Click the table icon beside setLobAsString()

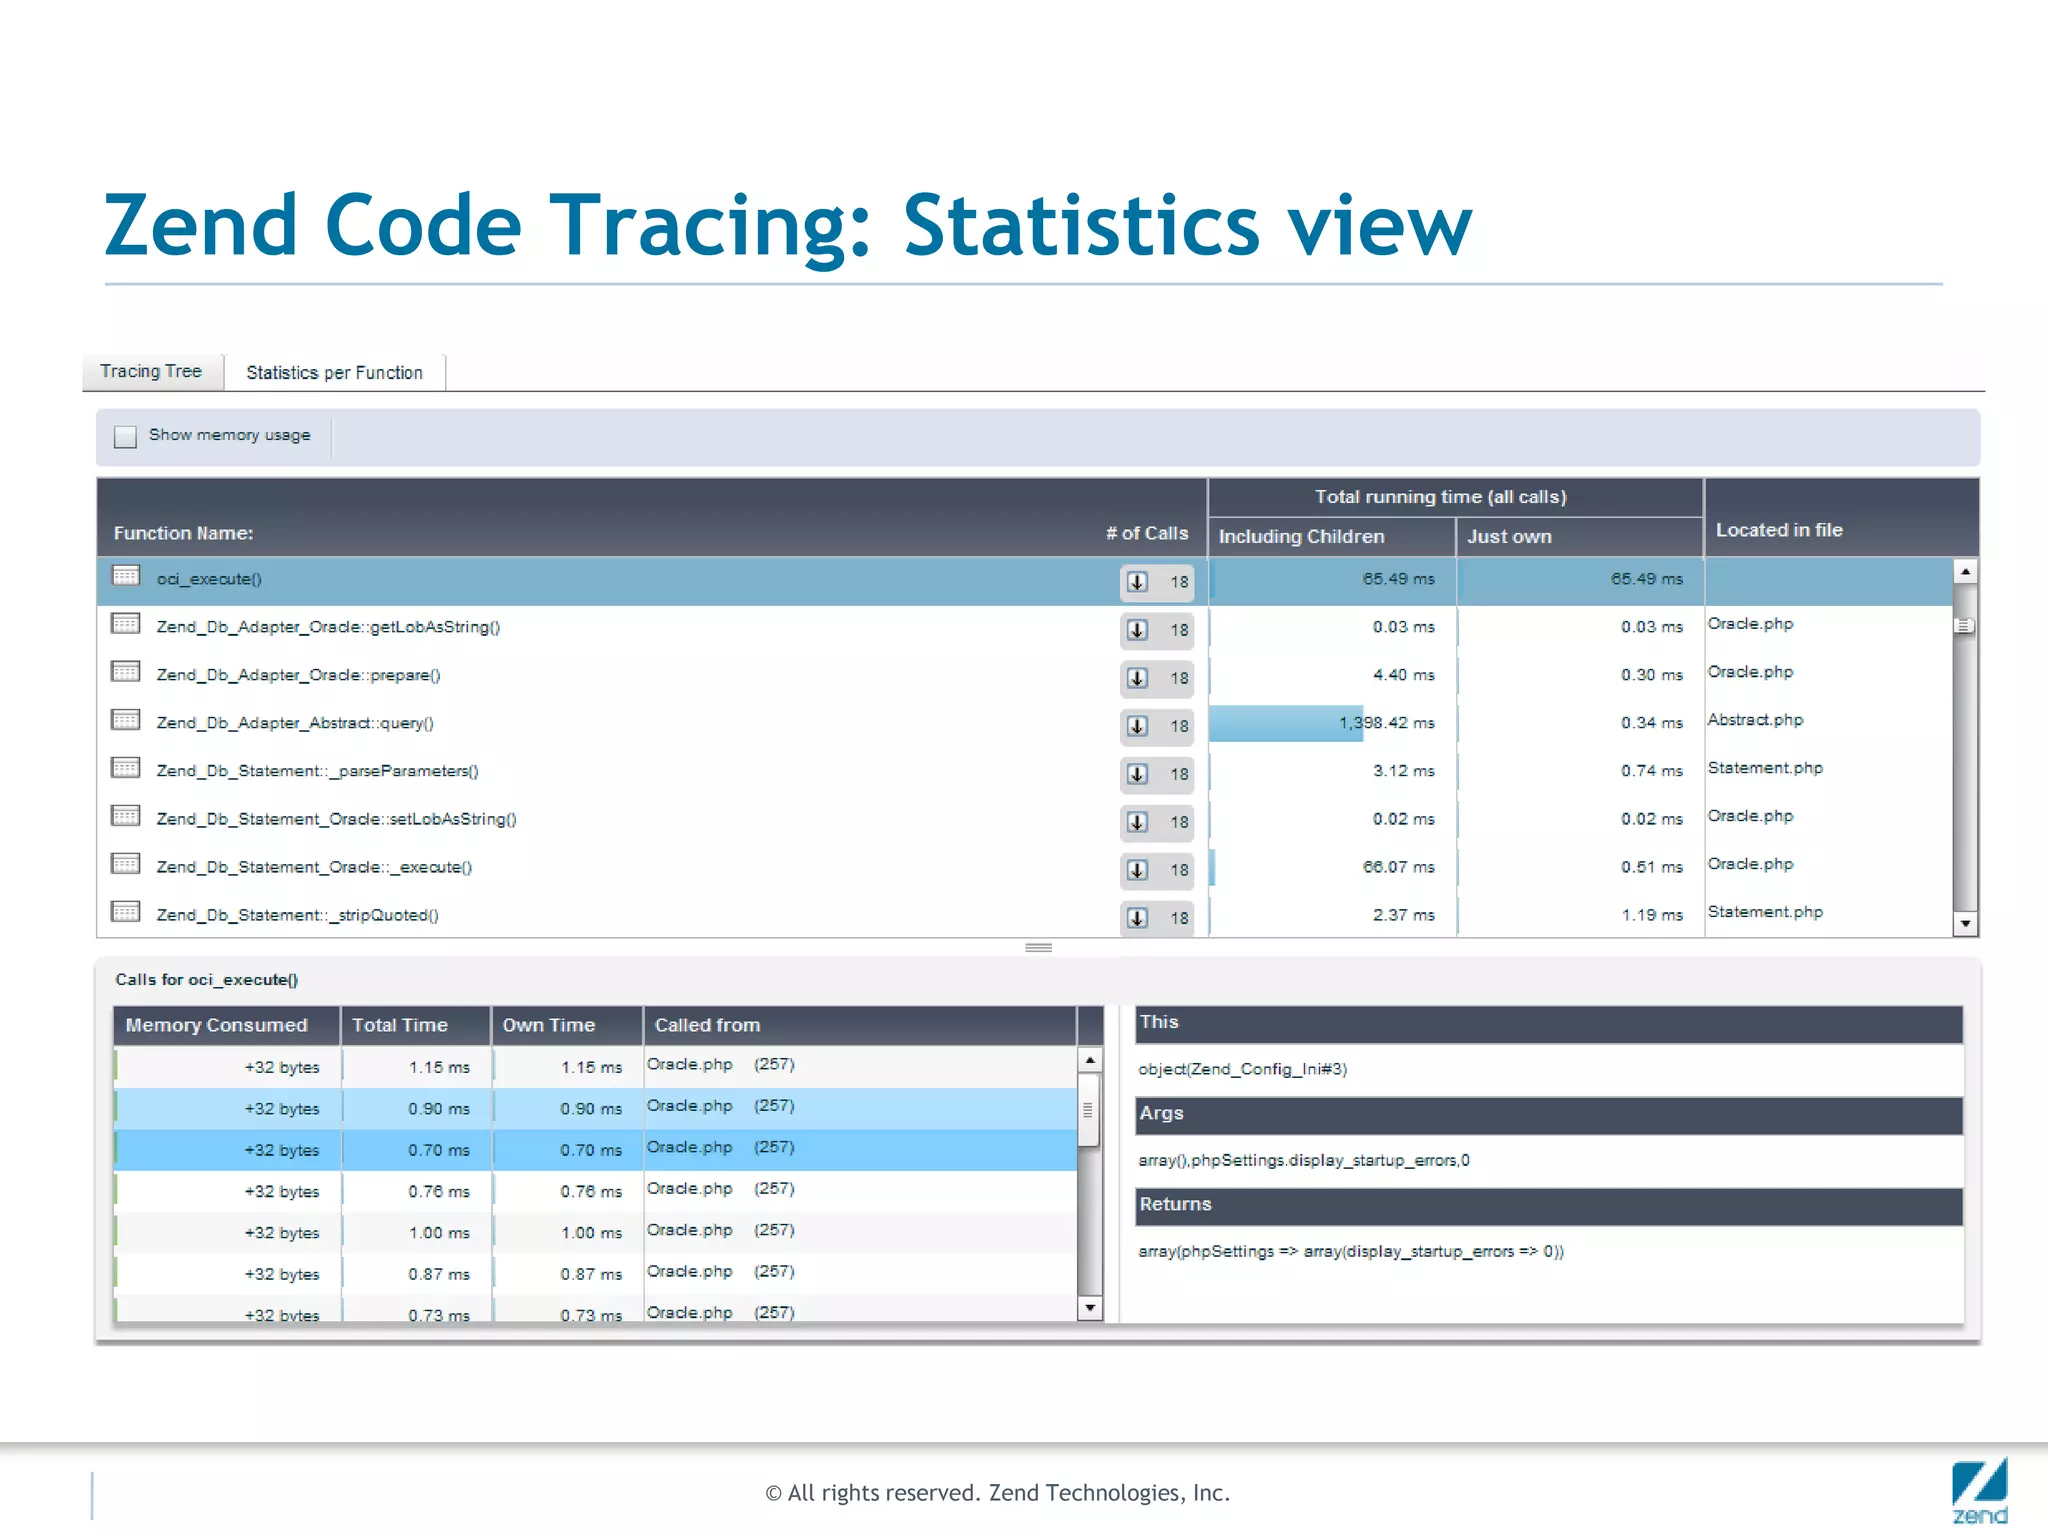click(126, 816)
